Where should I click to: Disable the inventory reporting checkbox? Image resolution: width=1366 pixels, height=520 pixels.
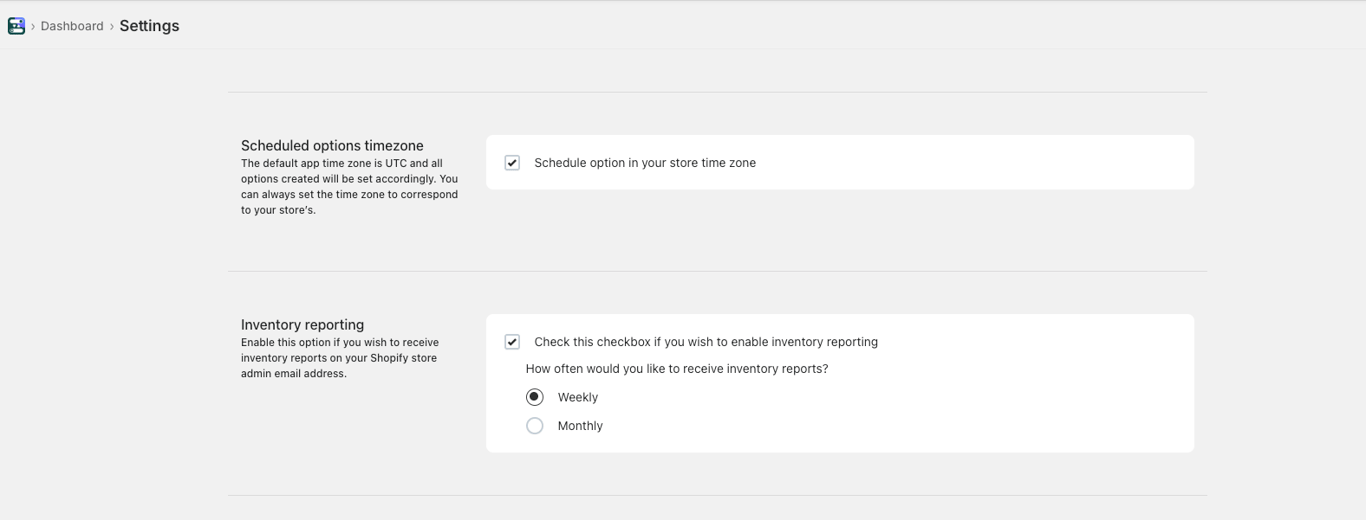click(x=512, y=342)
